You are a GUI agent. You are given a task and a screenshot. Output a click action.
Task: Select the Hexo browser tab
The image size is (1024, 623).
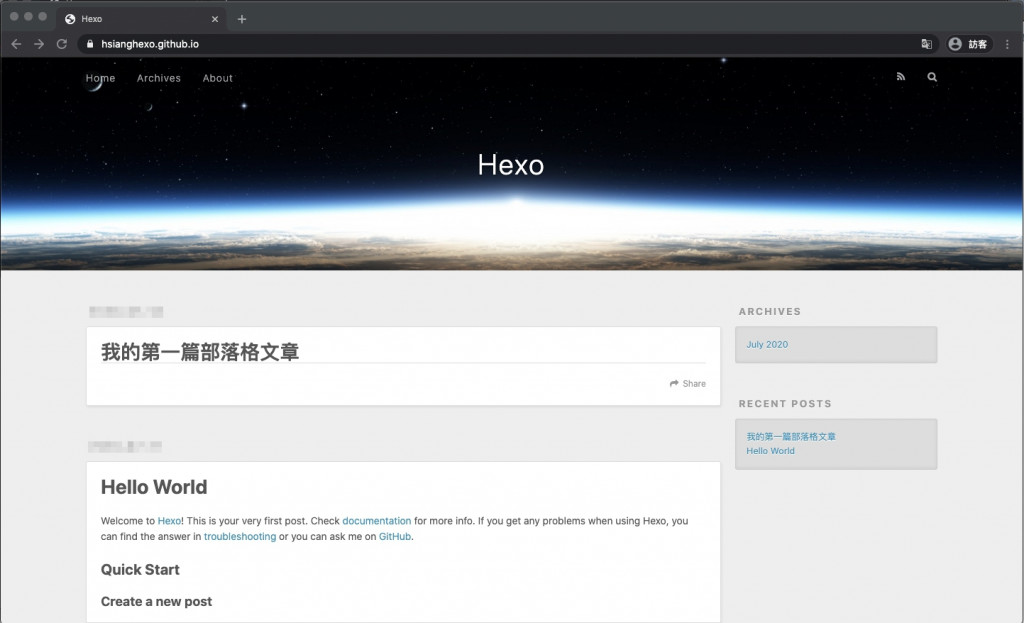point(140,19)
